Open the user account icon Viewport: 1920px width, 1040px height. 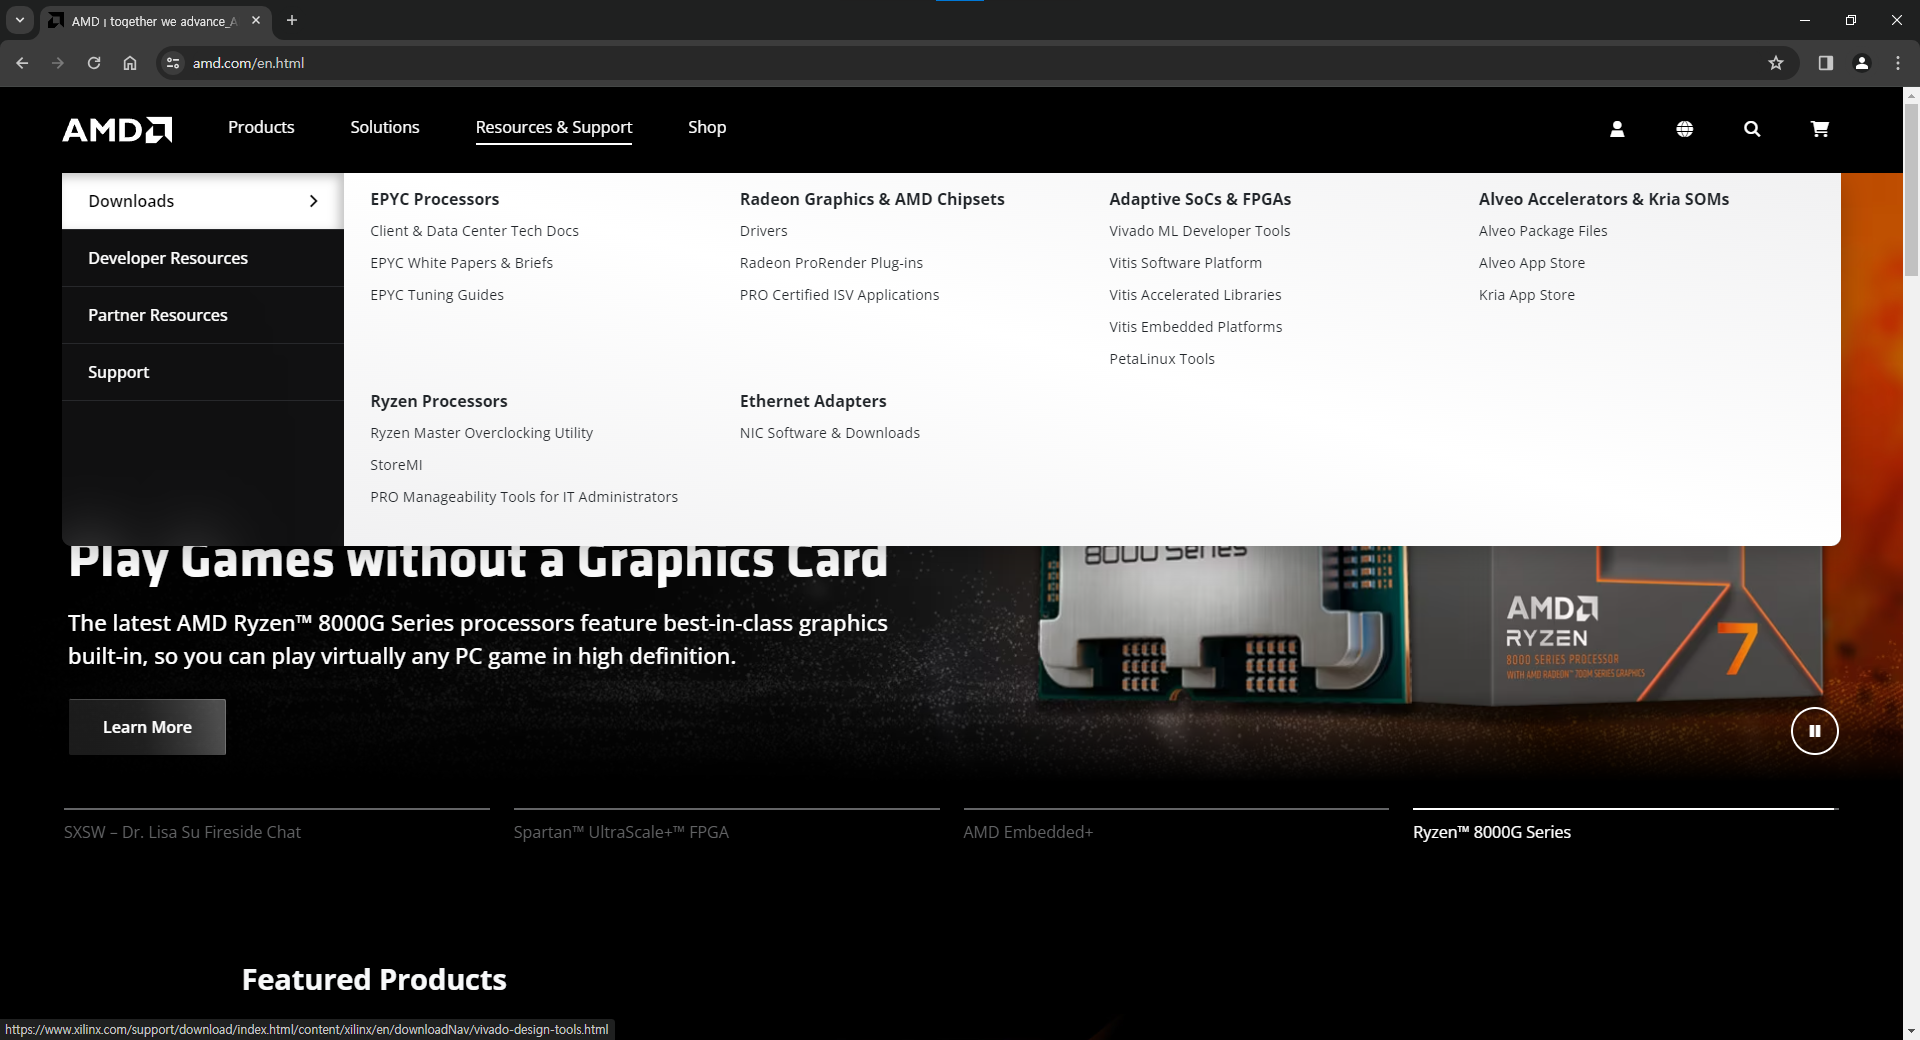point(1617,129)
